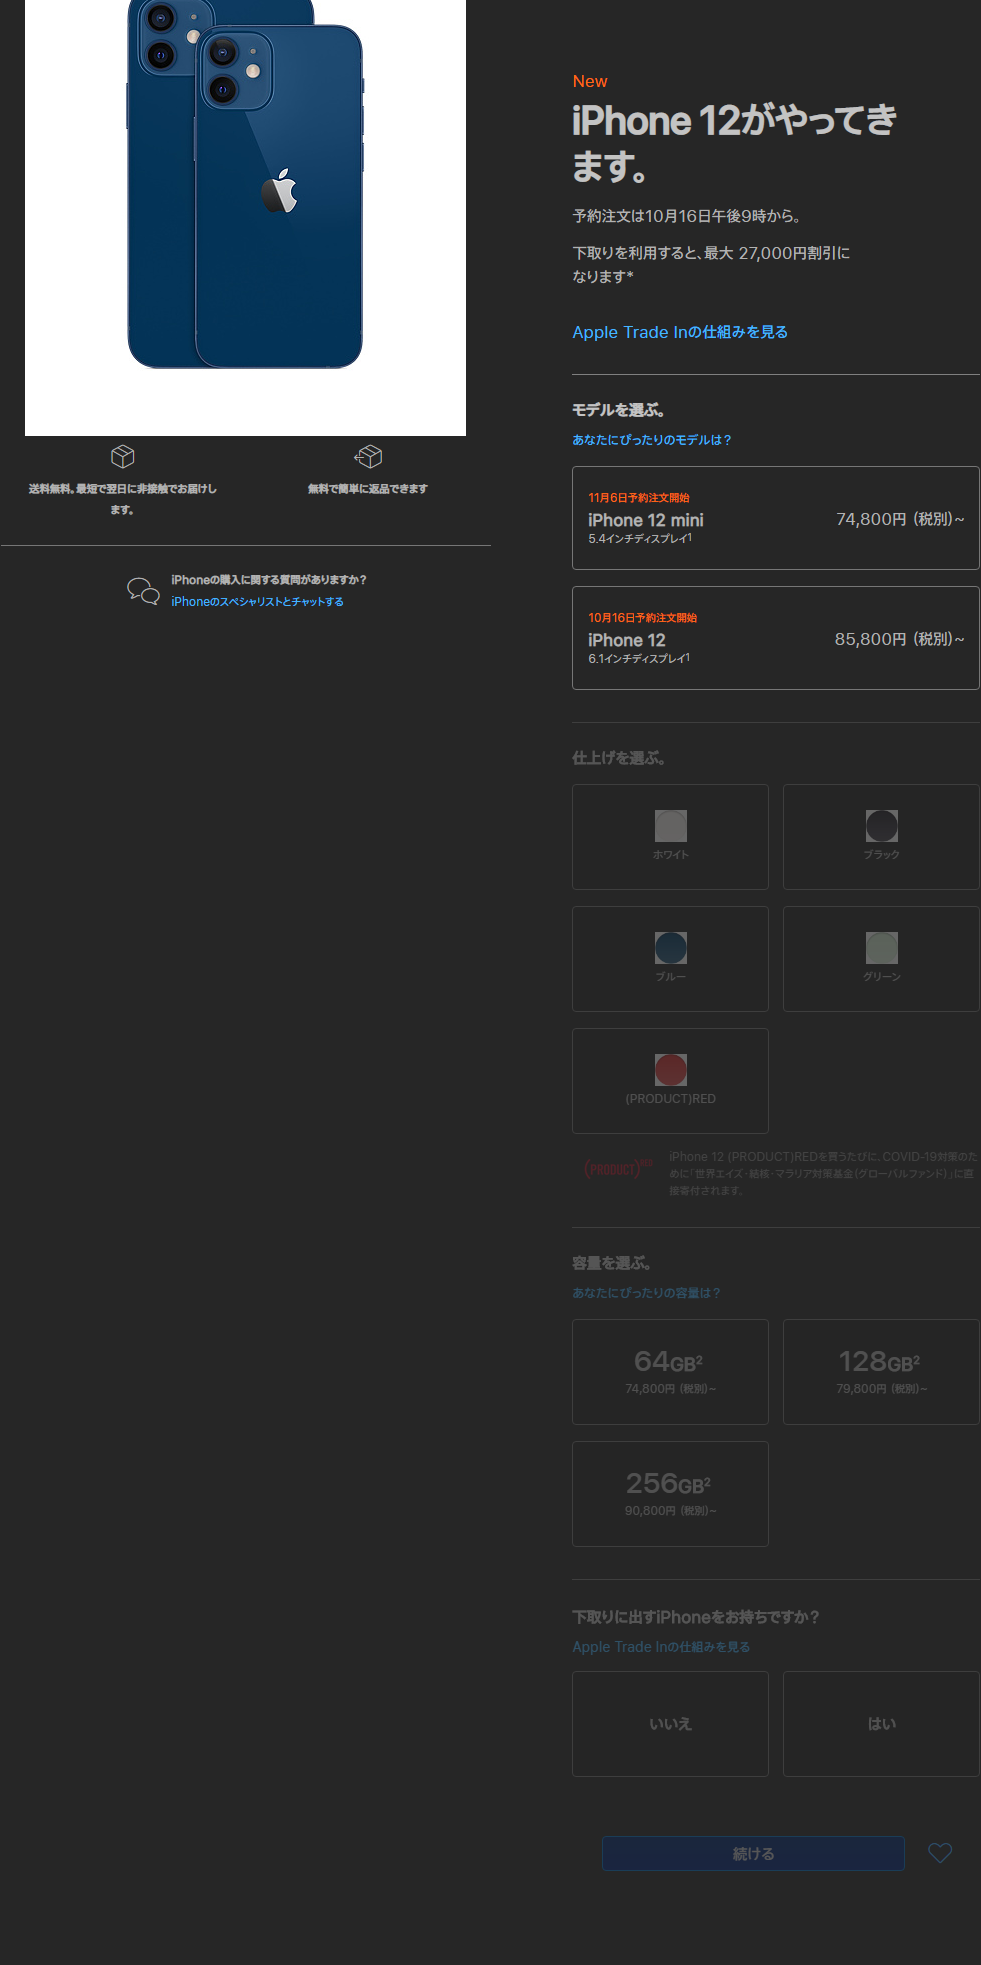The image size is (981, 1965).
Task: Open the iPhone specialist chat link
Action: tap(257, 601)
